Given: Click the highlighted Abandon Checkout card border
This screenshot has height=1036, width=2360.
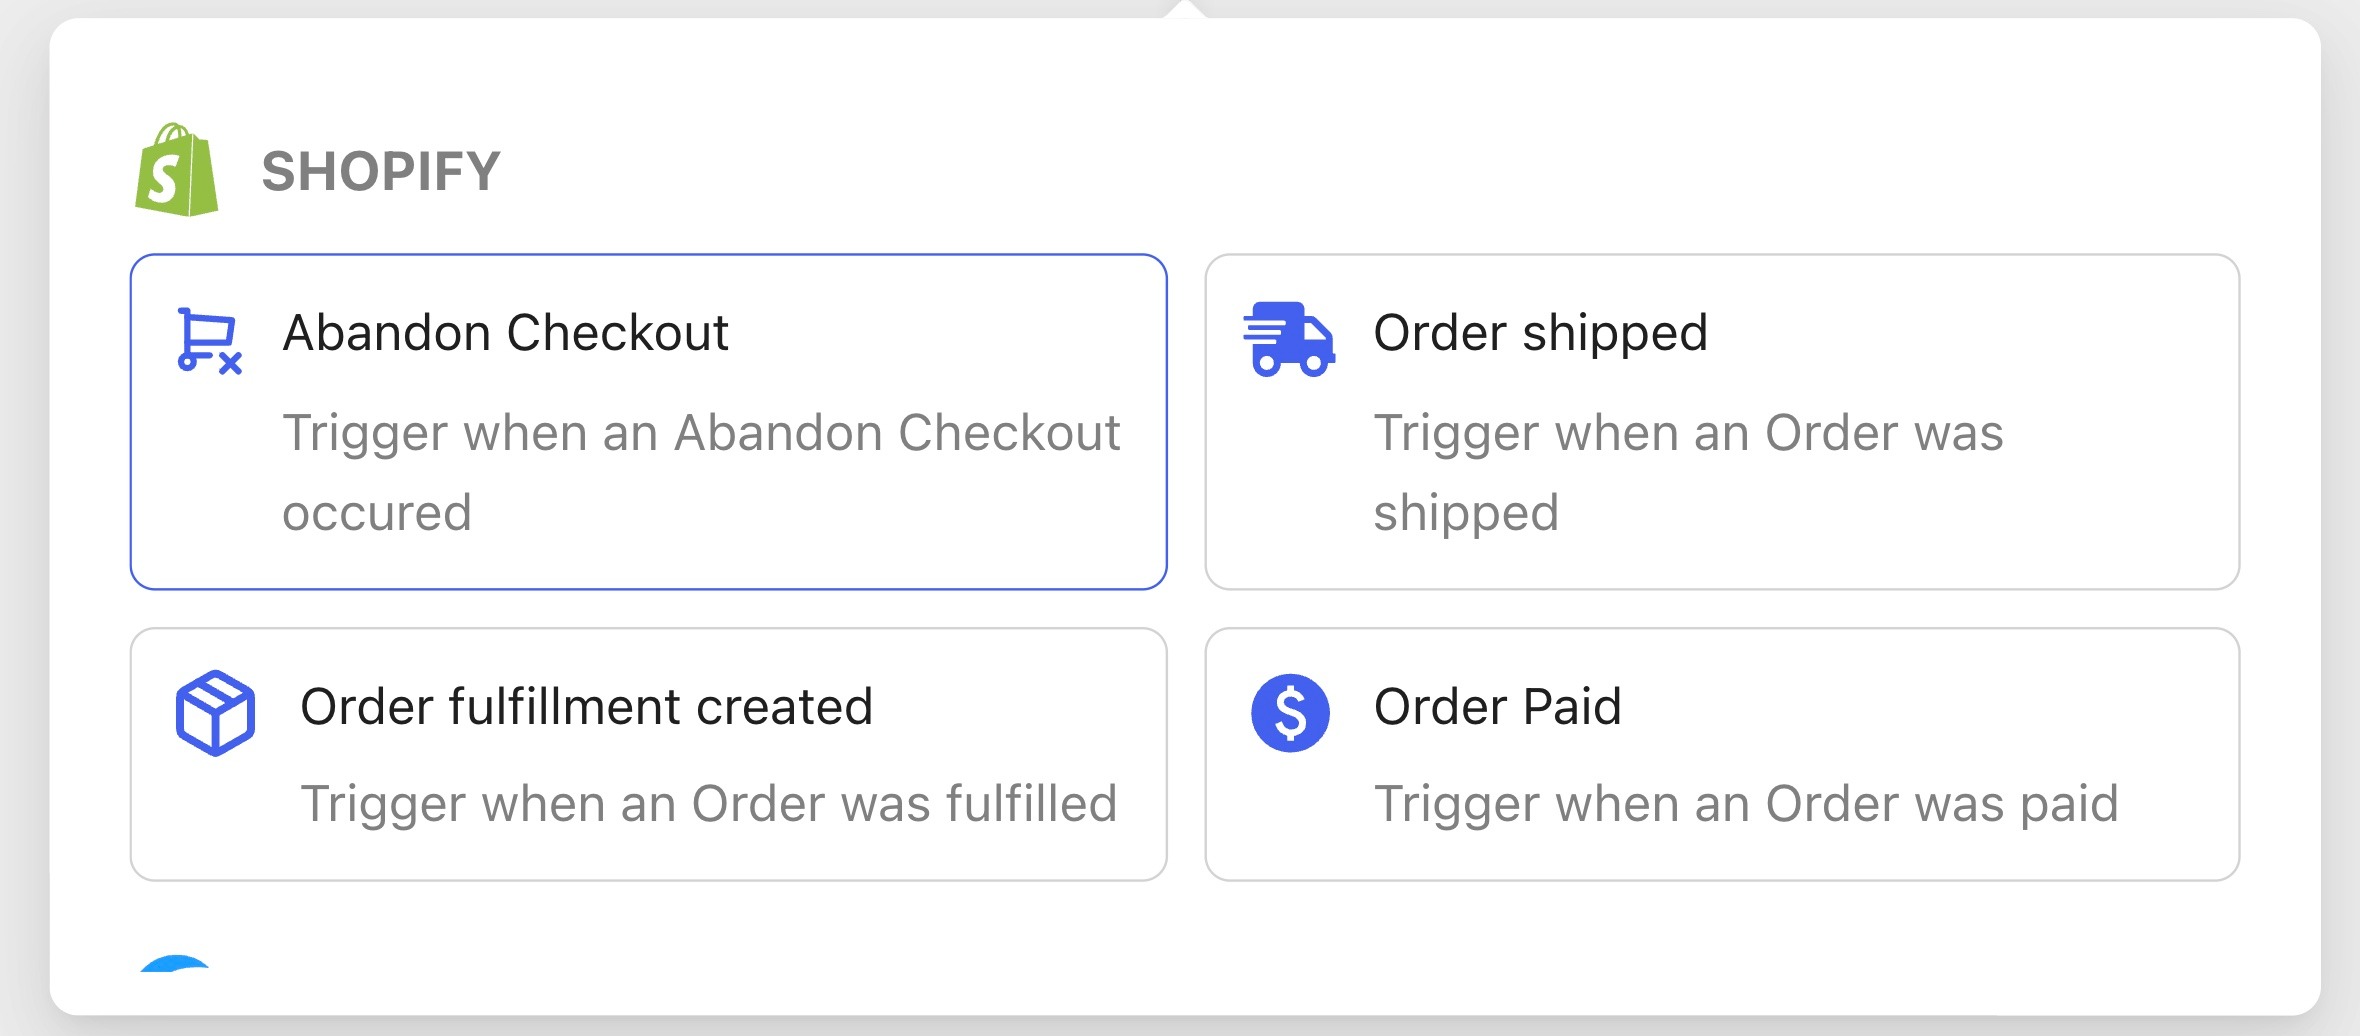Looking at the screenshot, I should click(648, 256).
